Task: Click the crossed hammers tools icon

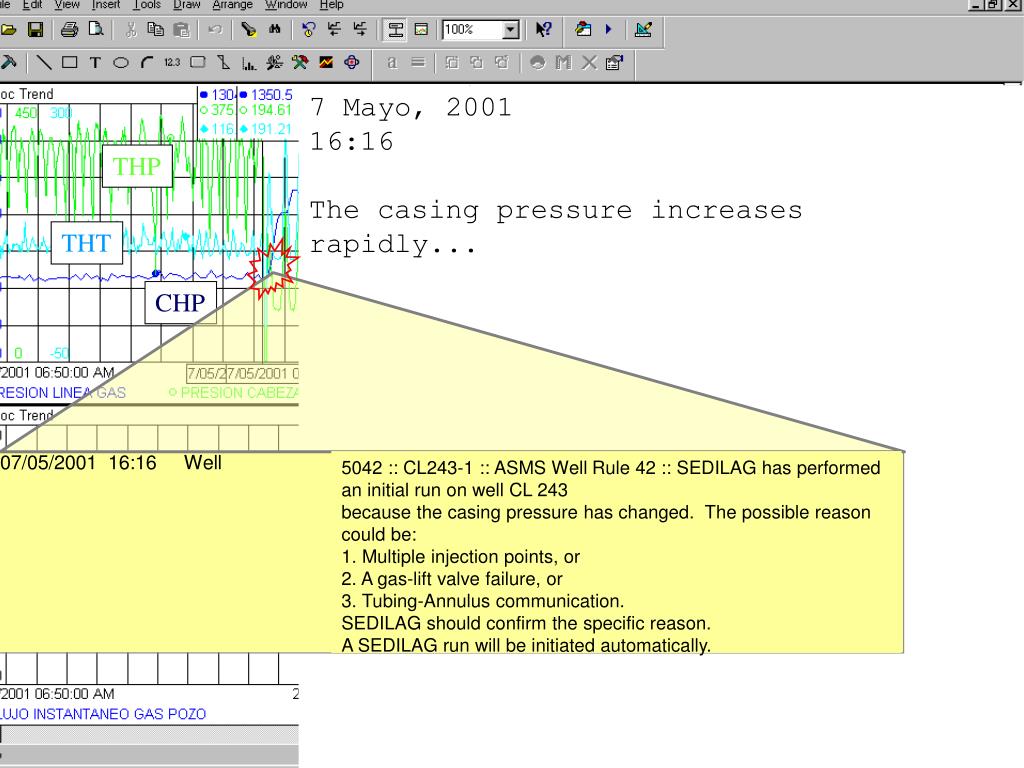Action: point(300,63)
